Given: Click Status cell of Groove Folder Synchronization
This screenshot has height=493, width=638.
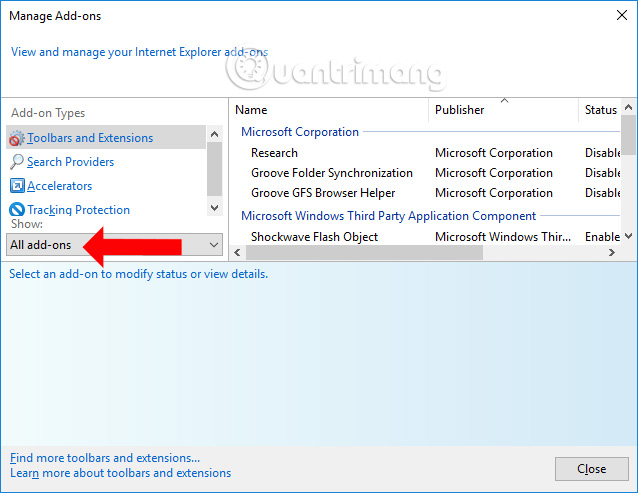Looking at the screenshot, I should (x=602, y=173).
